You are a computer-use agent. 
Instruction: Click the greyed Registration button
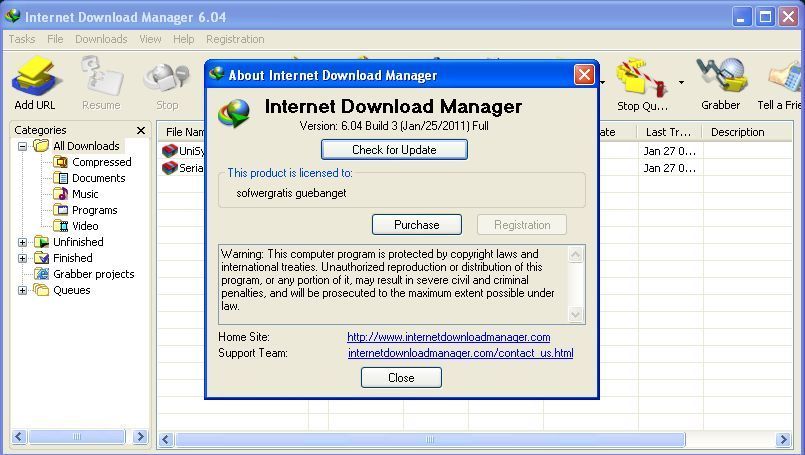(x=522, y=225)
